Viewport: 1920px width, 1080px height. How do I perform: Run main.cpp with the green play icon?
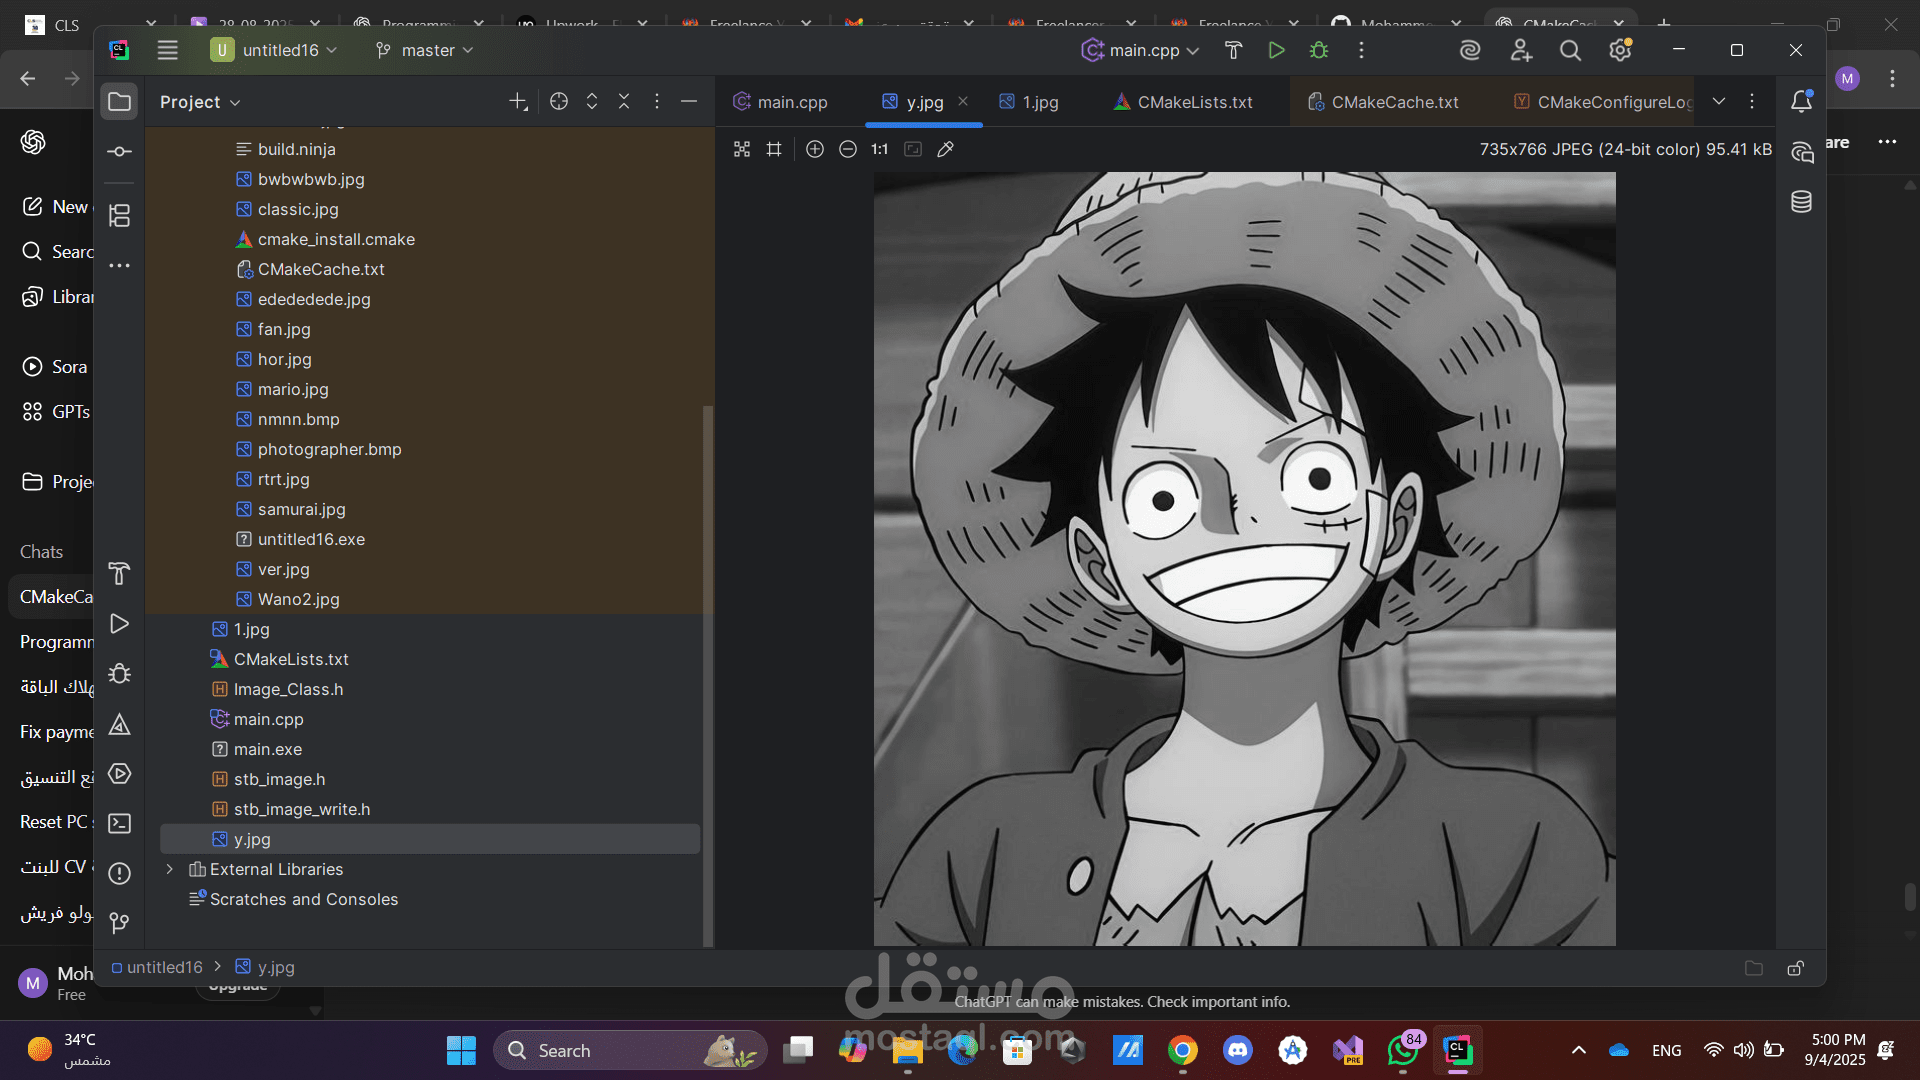point(1276,50)
